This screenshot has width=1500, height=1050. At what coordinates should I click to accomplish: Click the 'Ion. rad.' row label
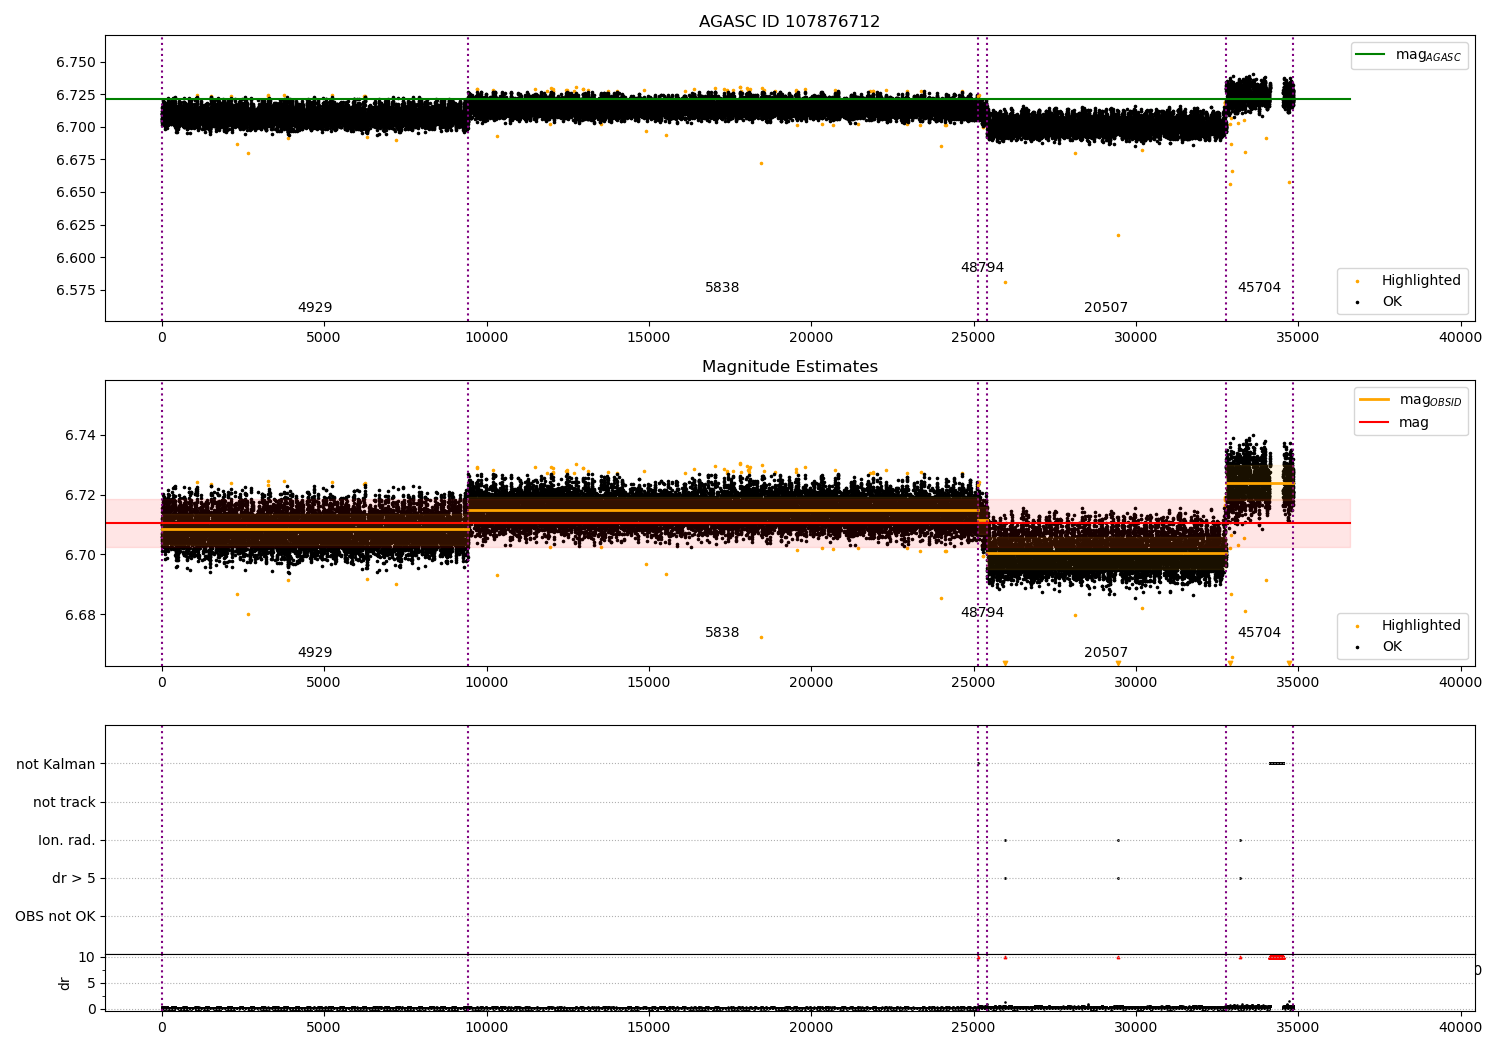coord(67,840)
